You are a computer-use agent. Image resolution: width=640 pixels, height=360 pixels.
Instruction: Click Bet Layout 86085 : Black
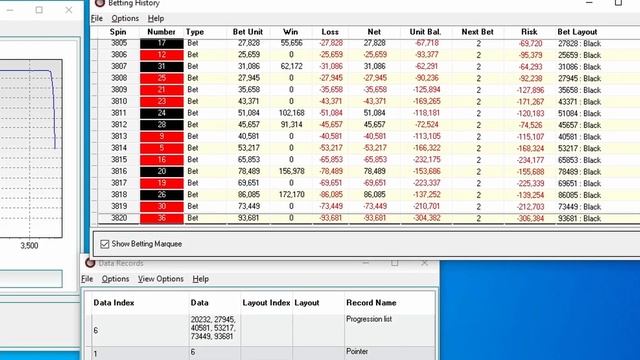click(x=580, y=195)
